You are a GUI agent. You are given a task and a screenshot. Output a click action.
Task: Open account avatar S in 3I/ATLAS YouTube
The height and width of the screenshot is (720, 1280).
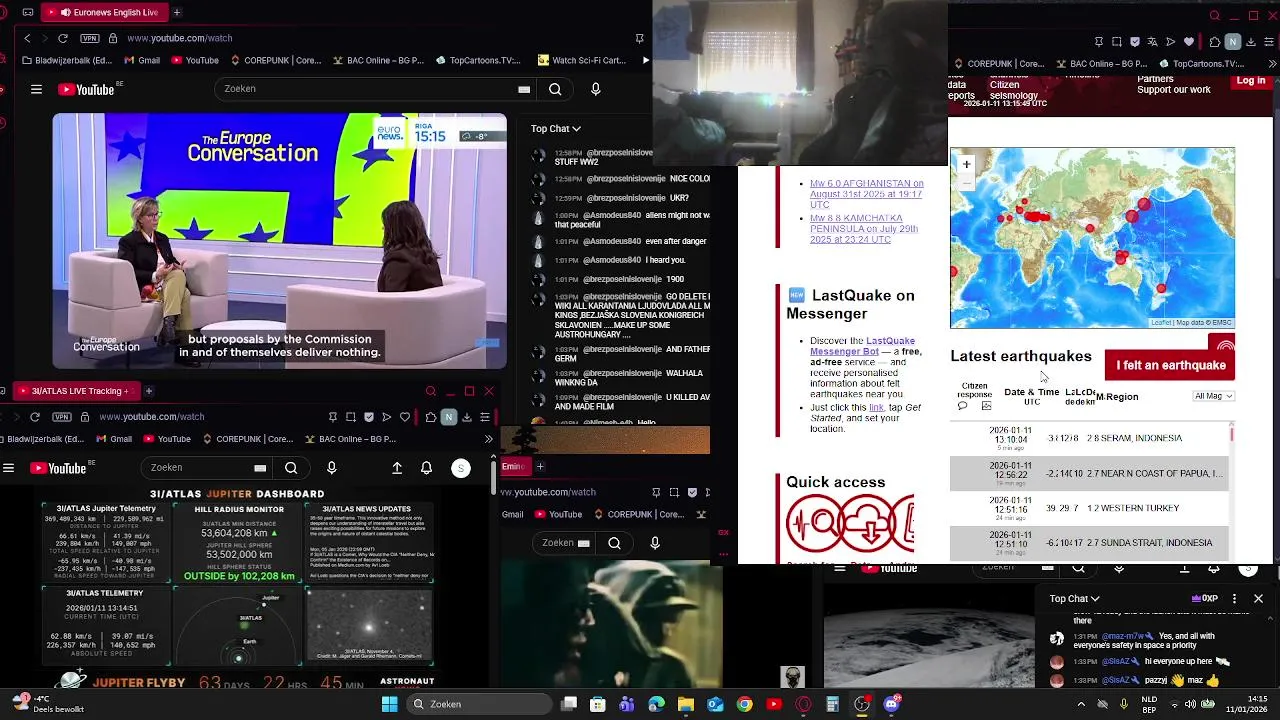pos(461,468)
